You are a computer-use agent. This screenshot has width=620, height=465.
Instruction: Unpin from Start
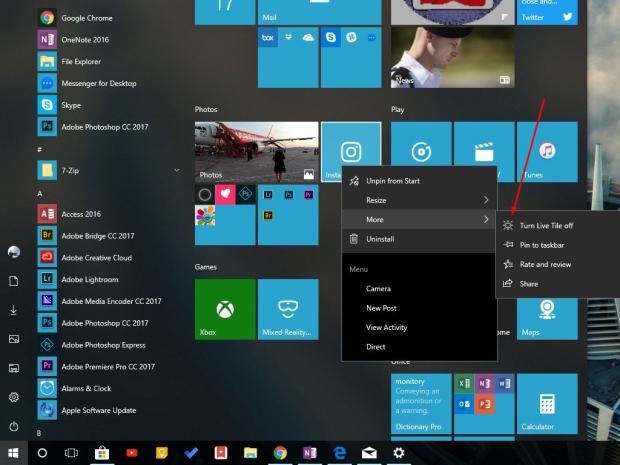tap(392, 181)
